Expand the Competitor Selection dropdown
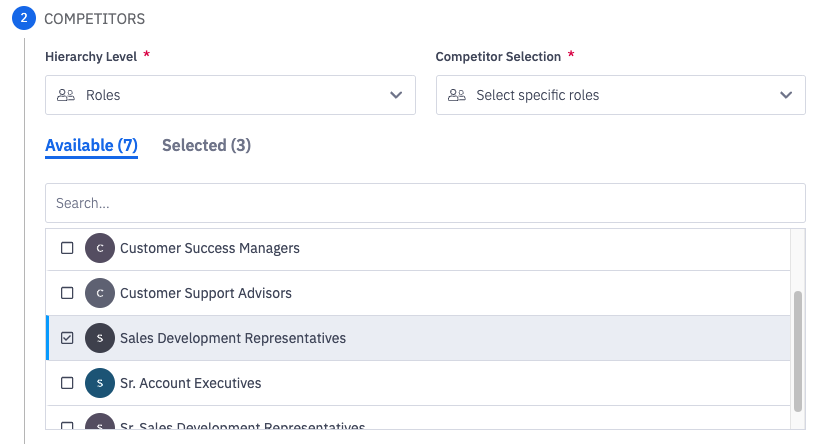 pos(620,95)
